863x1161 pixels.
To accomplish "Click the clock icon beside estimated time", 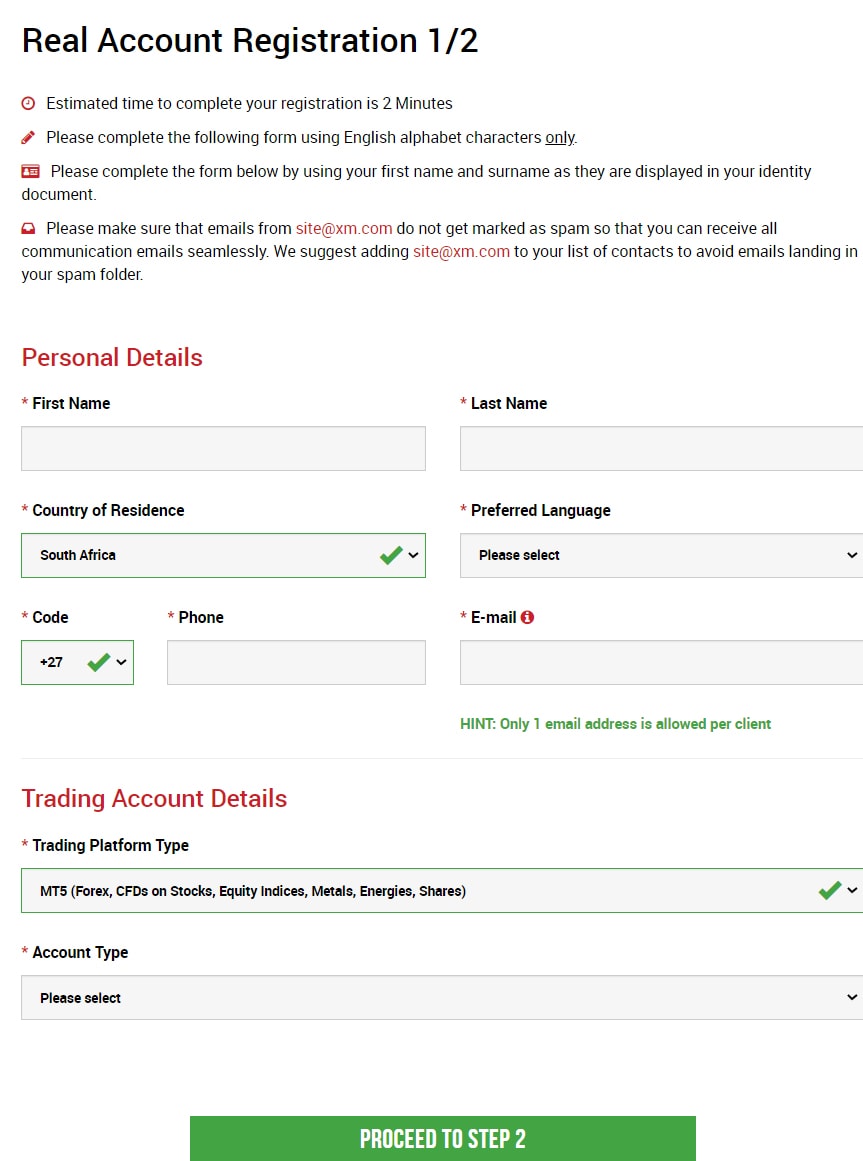I will point(28,103).
